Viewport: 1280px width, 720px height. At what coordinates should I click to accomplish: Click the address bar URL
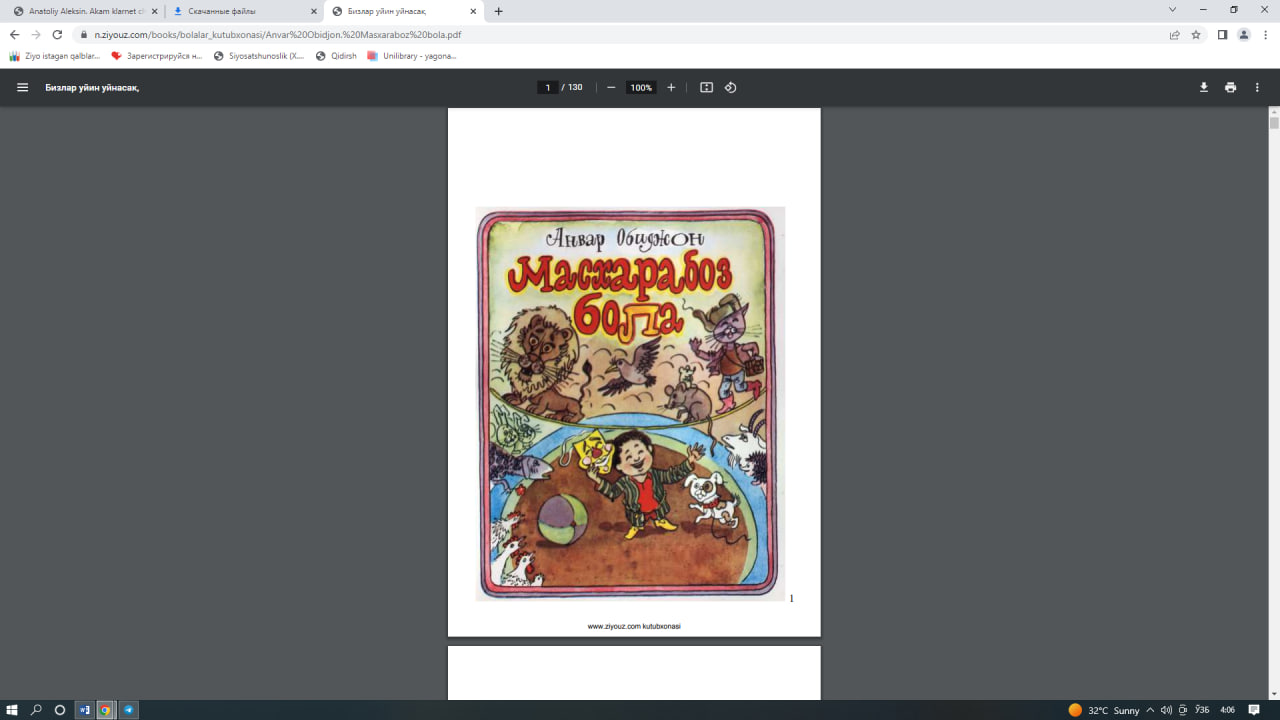[x=278, y=34]
